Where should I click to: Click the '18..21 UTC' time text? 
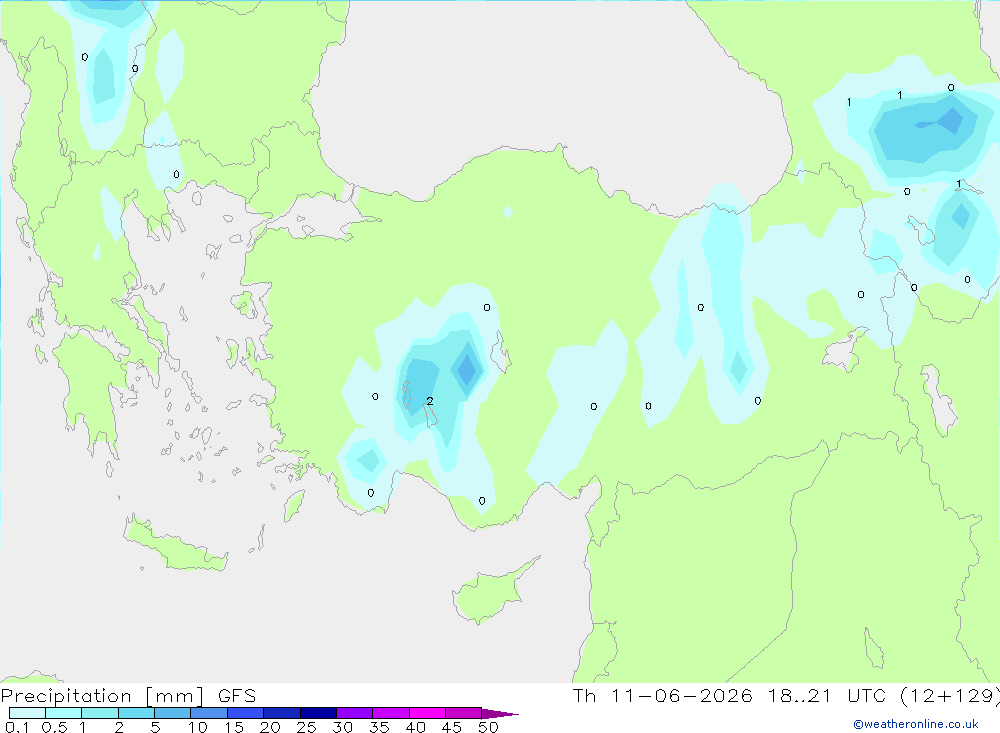click(x=827, y=696)
